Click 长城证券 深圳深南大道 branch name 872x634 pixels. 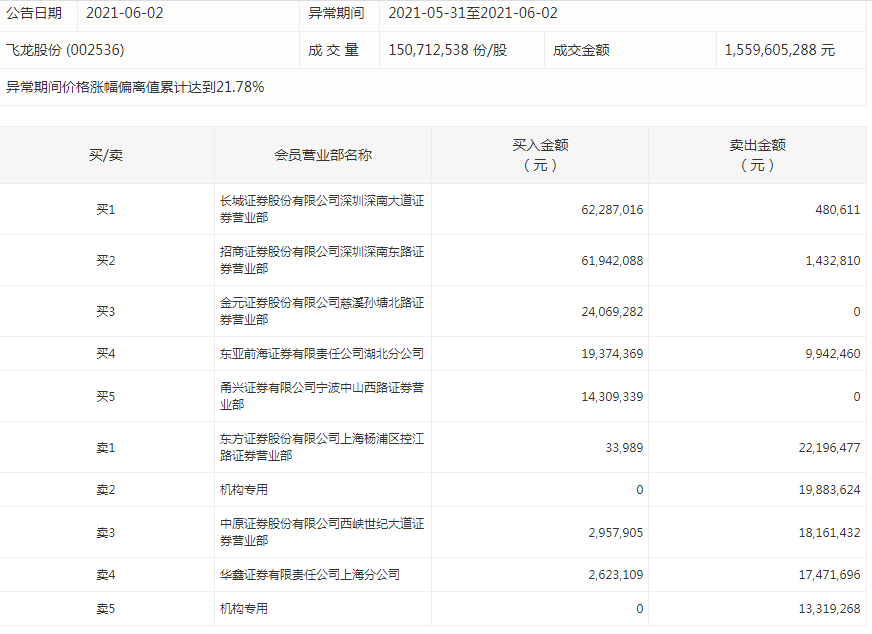click(322, 209)
